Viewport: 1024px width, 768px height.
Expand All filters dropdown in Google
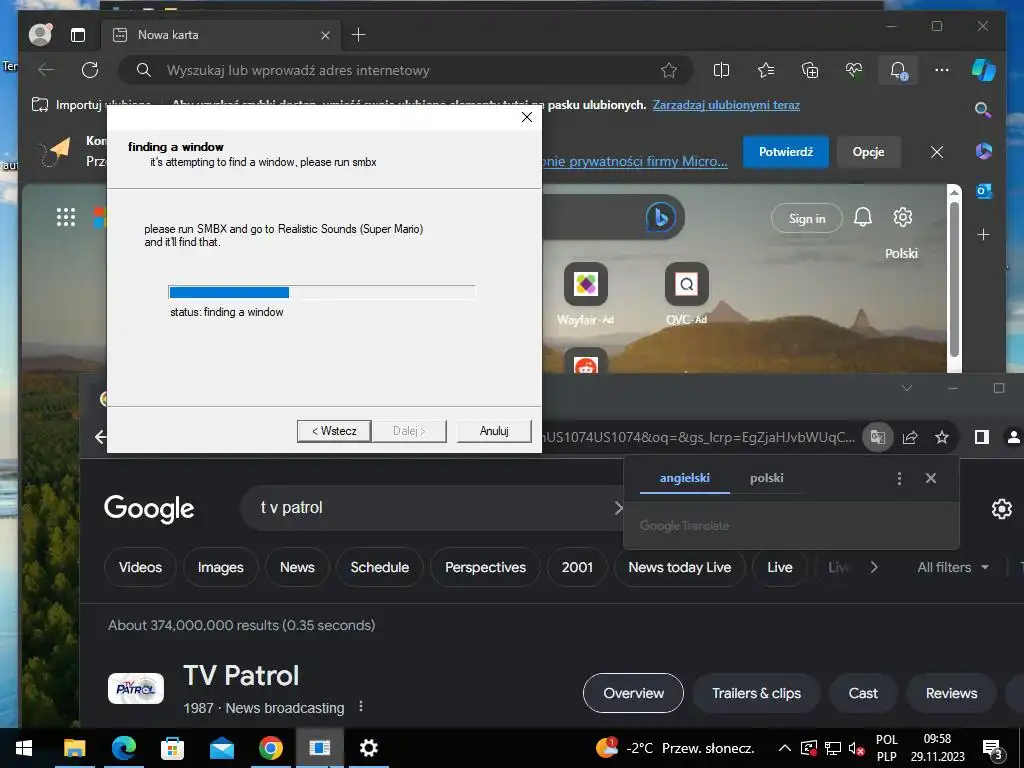tap(953, 567)
